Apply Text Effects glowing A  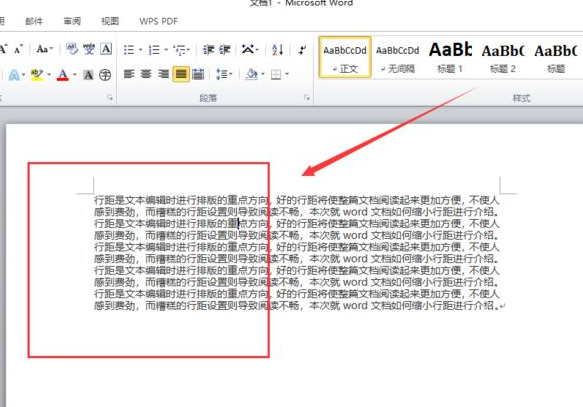(x=14, y=75)
